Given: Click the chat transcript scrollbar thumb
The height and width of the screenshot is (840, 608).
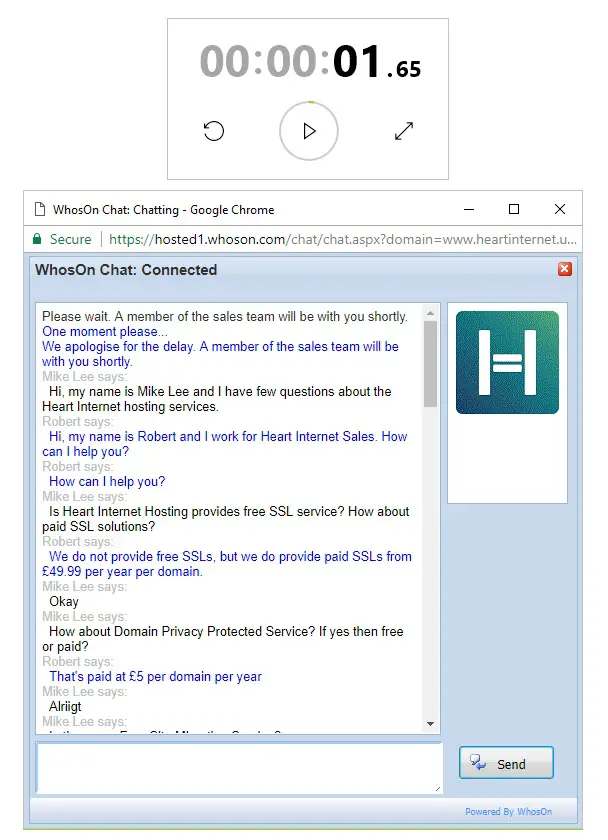Looking at the screenshot, I should (x=430, y=364).
